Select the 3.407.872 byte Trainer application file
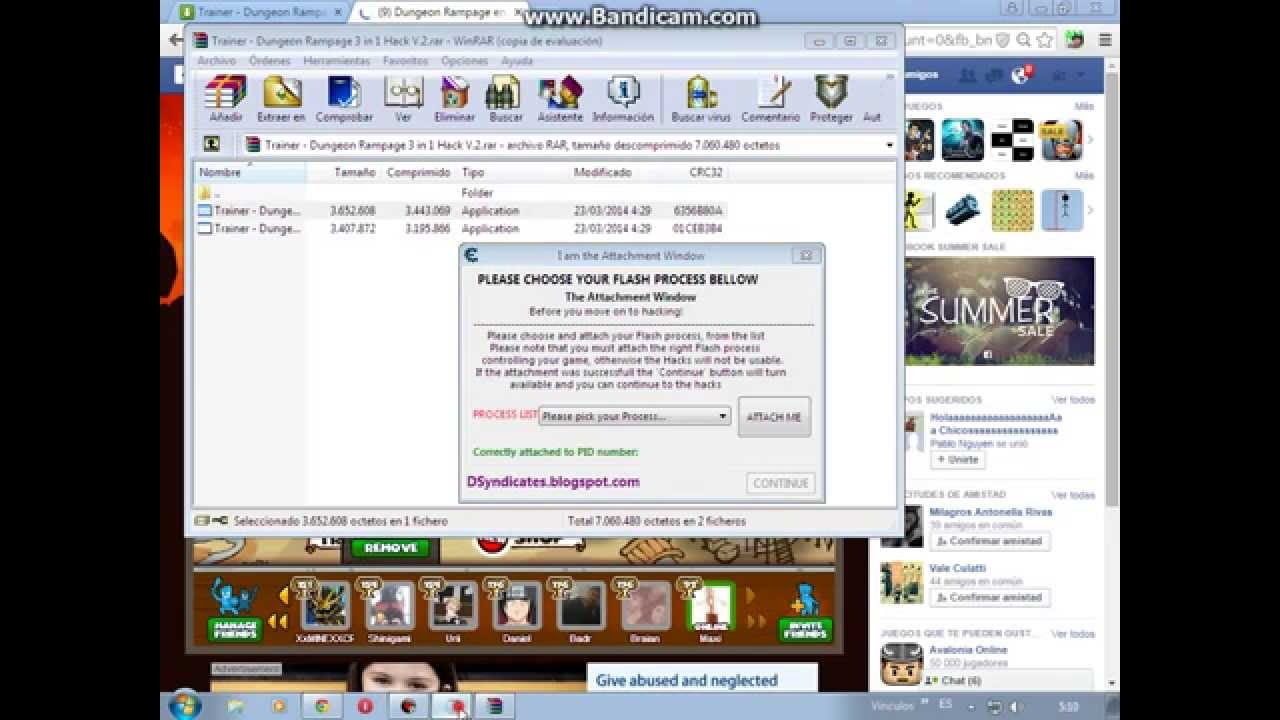 pos(460,228)
